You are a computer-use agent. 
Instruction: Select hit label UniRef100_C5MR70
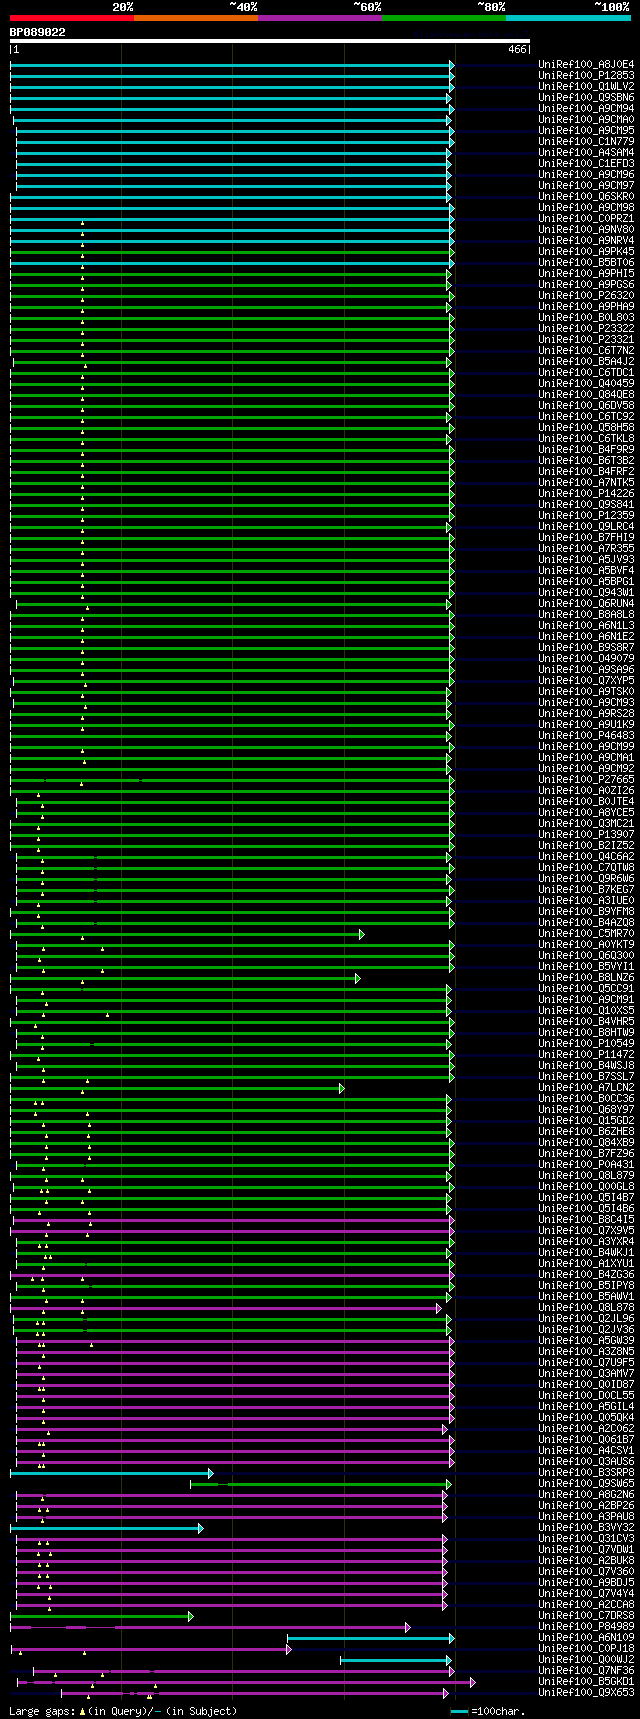(x=586, y=933)
